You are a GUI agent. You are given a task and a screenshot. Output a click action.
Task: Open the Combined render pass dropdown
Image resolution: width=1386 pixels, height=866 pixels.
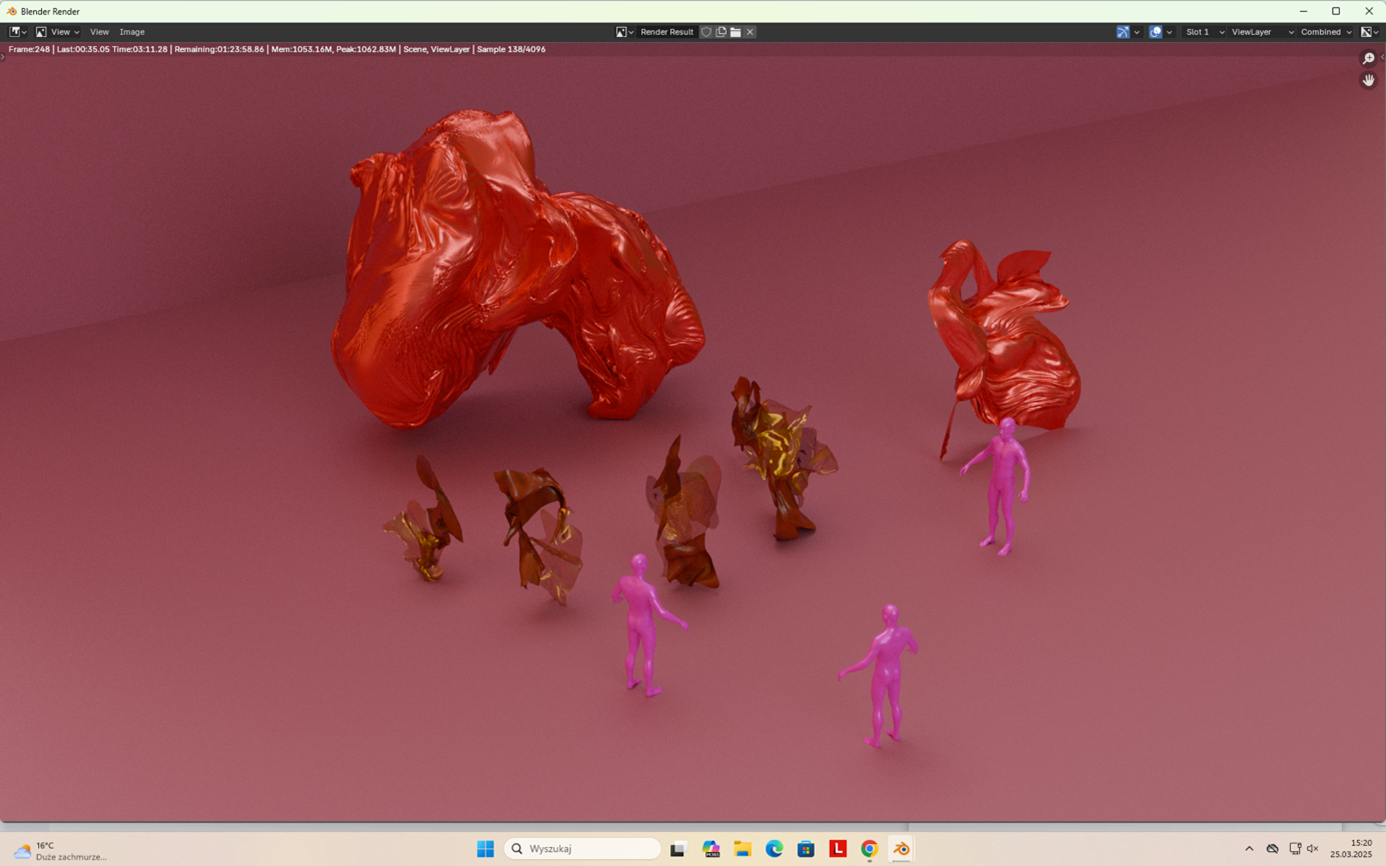(1325, 32)
